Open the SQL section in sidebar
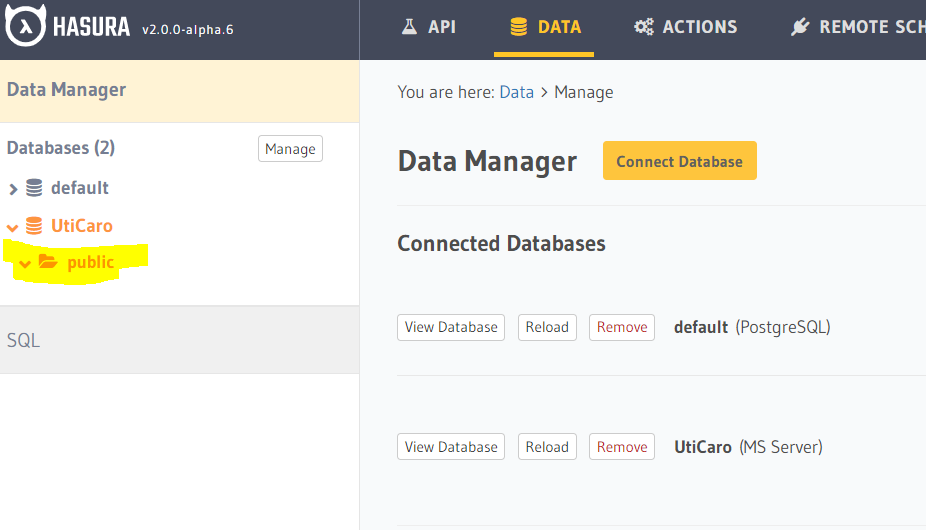The width and height of the screenshot is (926, 530). [180, 340]
